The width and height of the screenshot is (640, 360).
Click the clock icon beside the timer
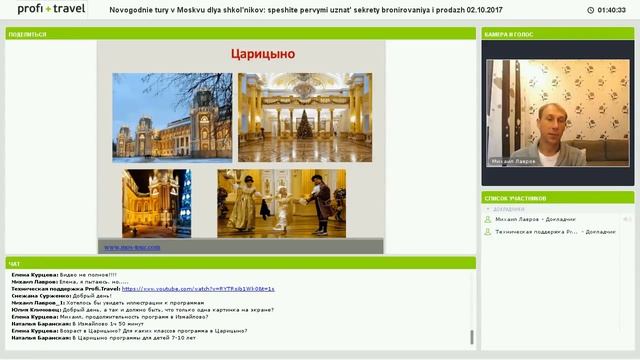(x=590, y=10)
